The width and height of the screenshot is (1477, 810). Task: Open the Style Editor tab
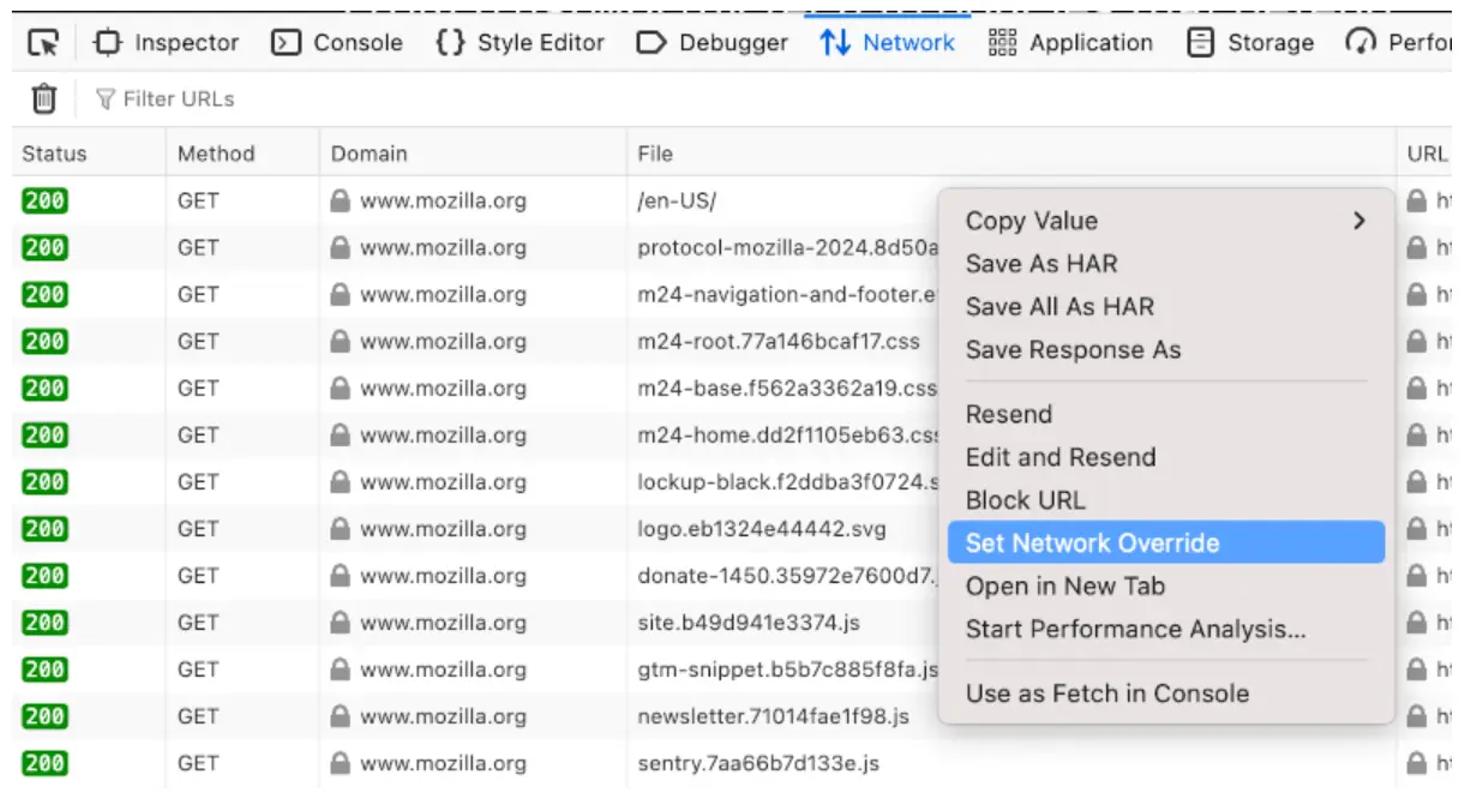(x=520, y=43)
